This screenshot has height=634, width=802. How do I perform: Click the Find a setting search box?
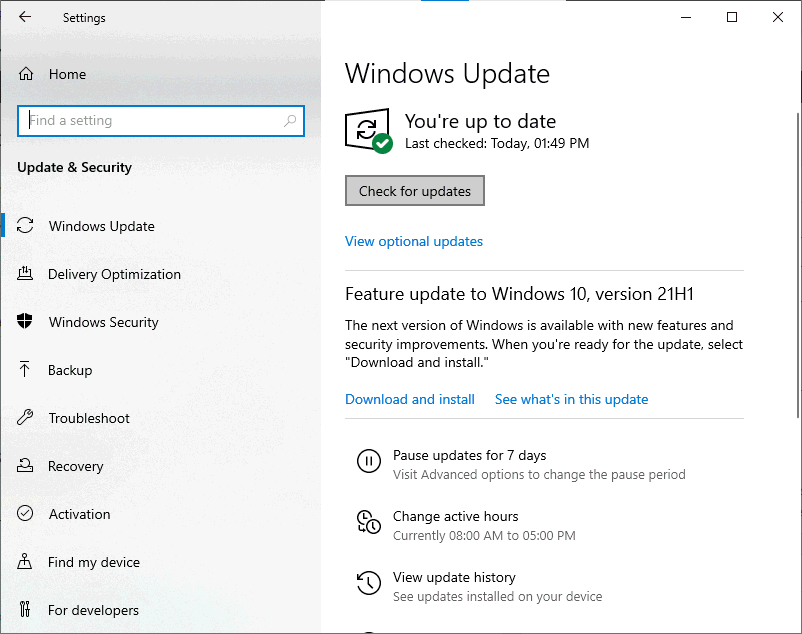160,120
